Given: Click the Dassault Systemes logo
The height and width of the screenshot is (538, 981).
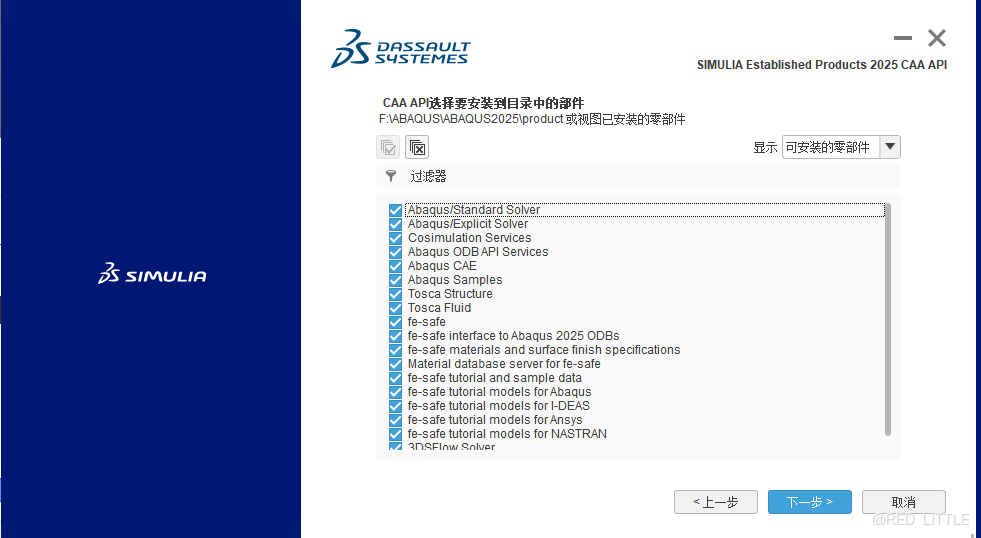Looking at the screenshot, I should pyautogui.click(x=400, y=48).
